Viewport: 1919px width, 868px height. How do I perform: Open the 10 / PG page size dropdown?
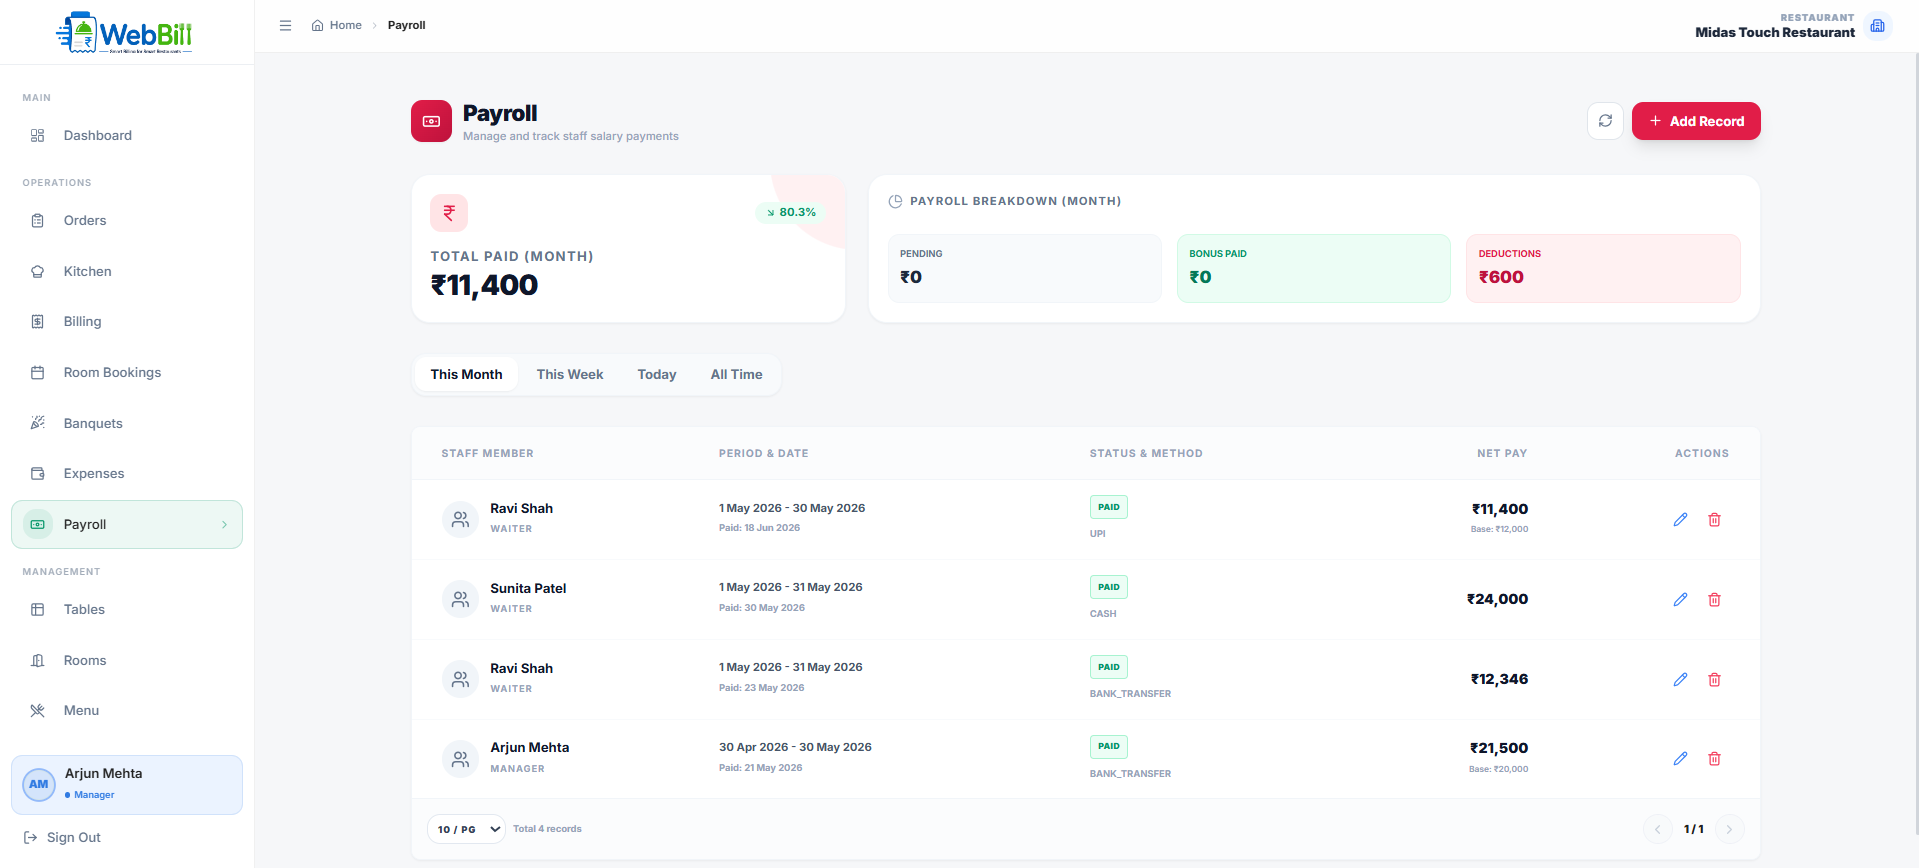point(466,829)
